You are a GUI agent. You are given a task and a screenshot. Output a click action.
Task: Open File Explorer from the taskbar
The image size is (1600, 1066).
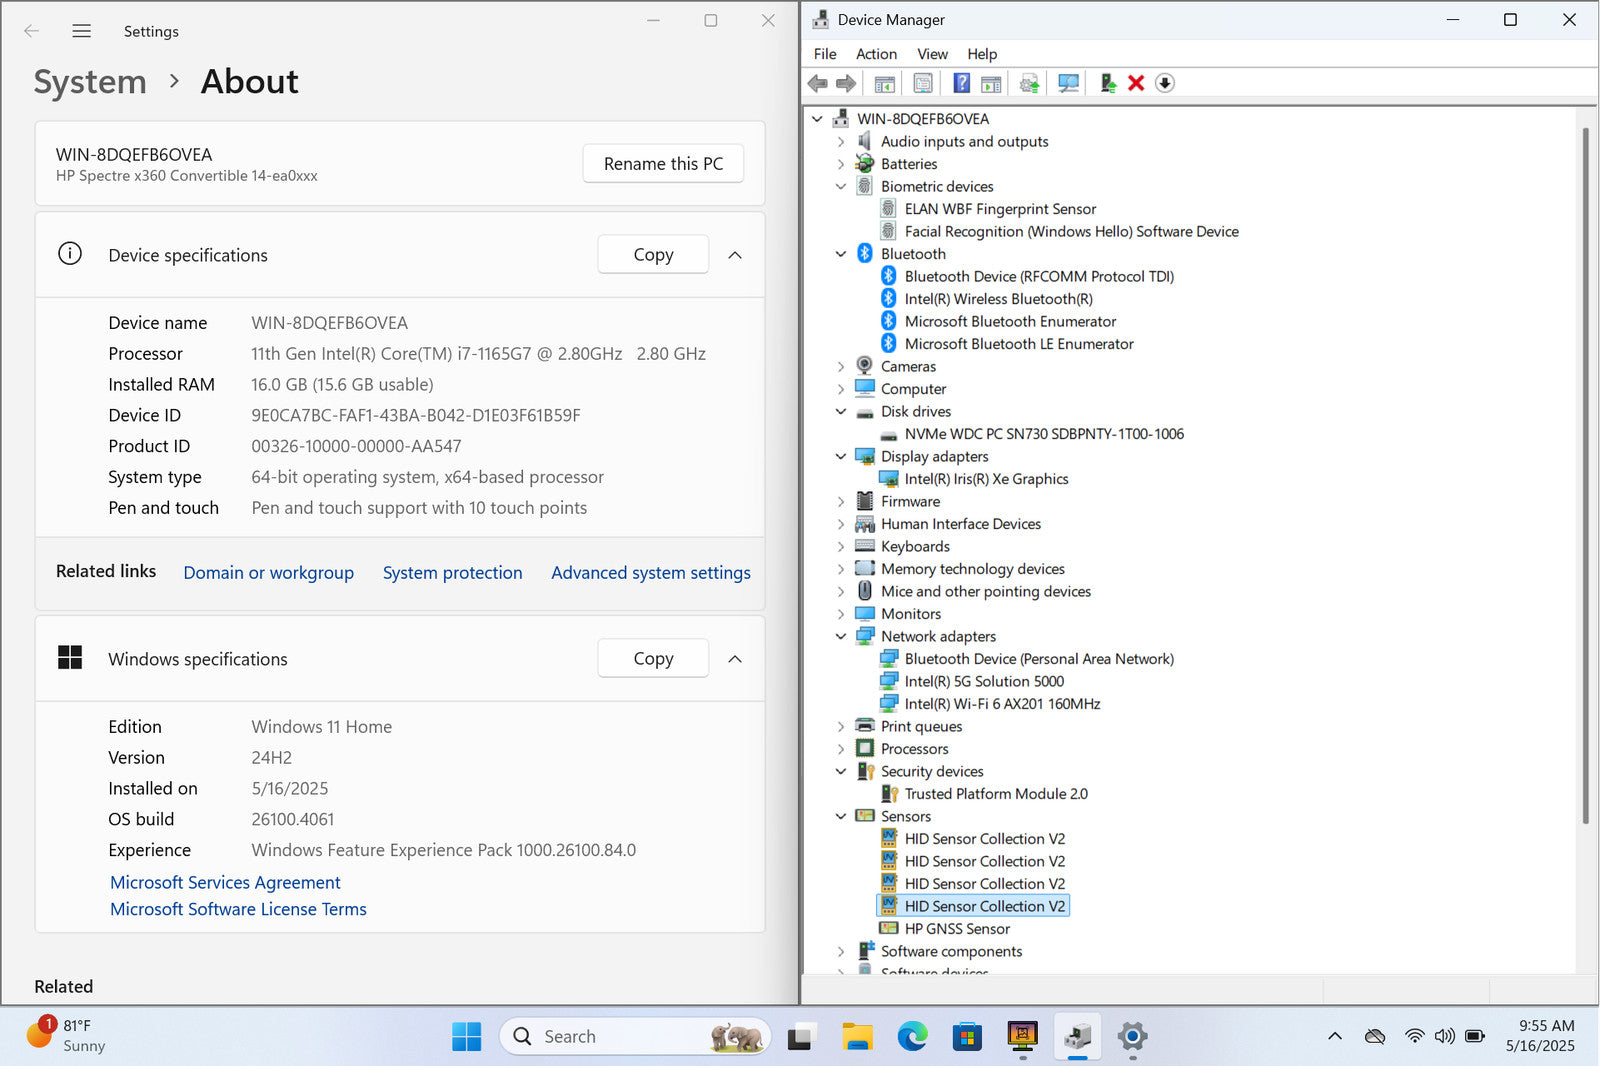click(857, 1037)
